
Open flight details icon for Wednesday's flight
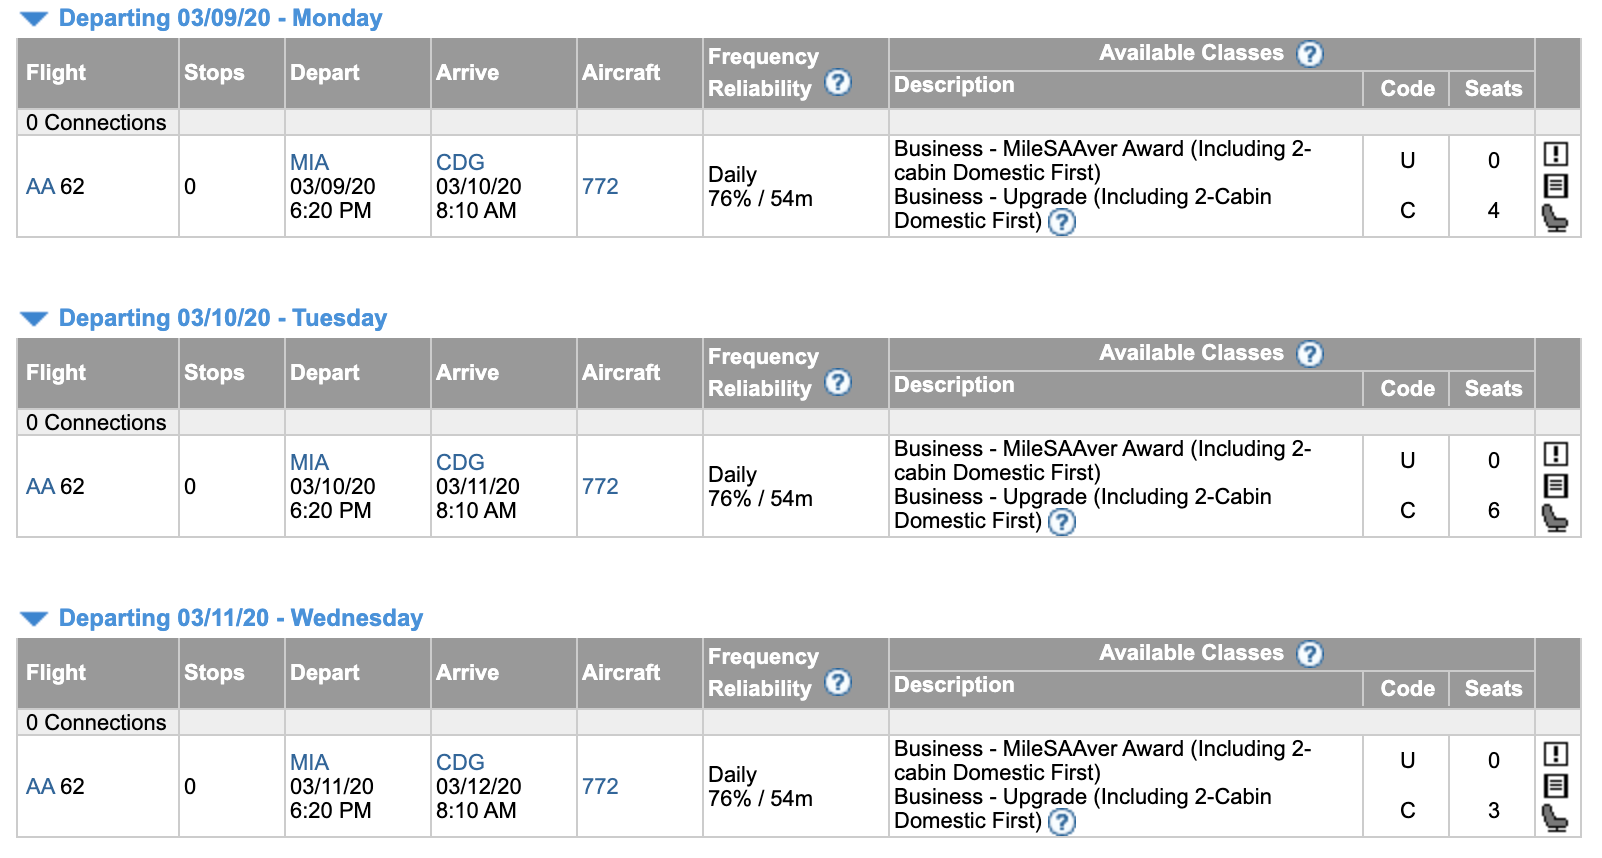coord(1555,786)
